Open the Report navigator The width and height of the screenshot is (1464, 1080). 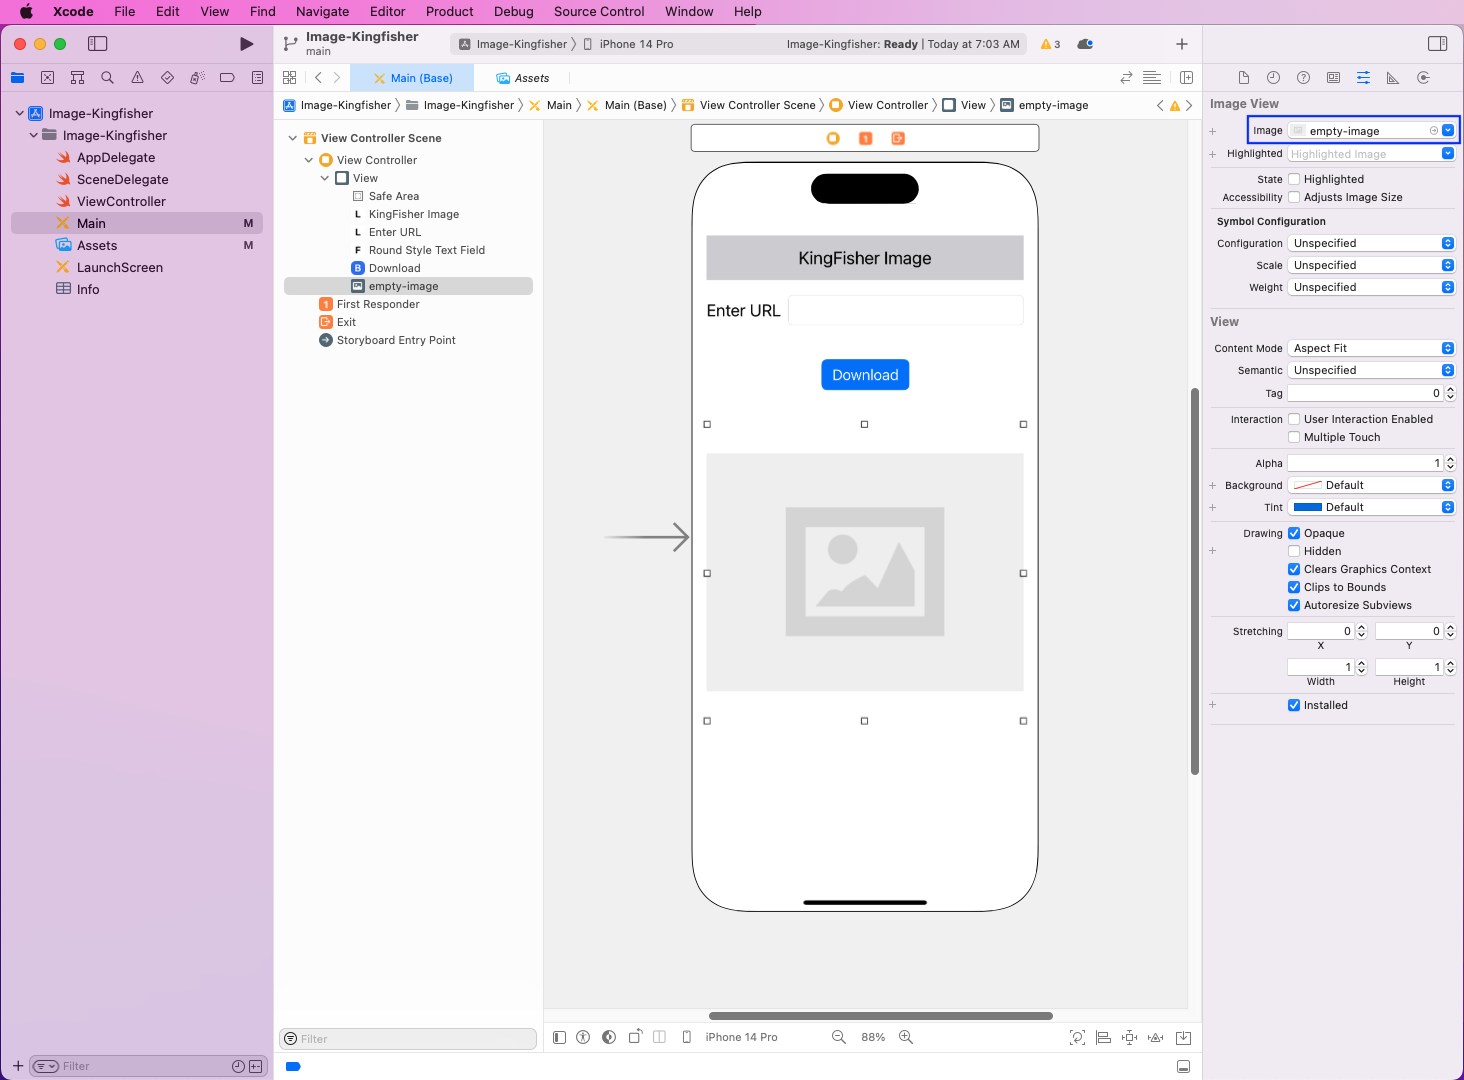[x=257, y=78]
